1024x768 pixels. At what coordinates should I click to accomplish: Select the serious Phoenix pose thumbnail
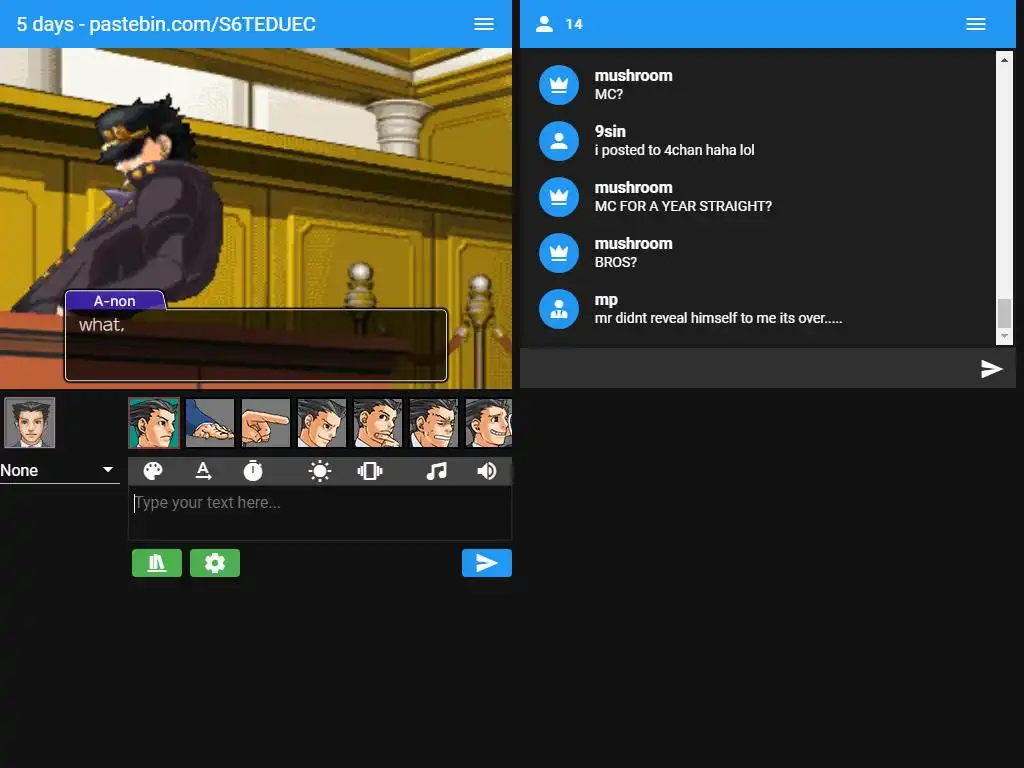[x=154, y=423]
